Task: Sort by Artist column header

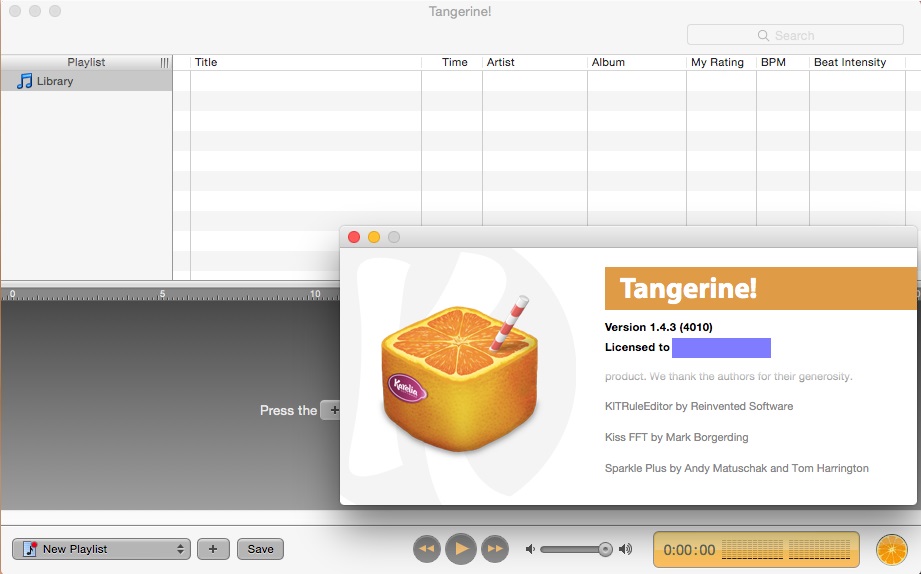Action: coord(535,62)
